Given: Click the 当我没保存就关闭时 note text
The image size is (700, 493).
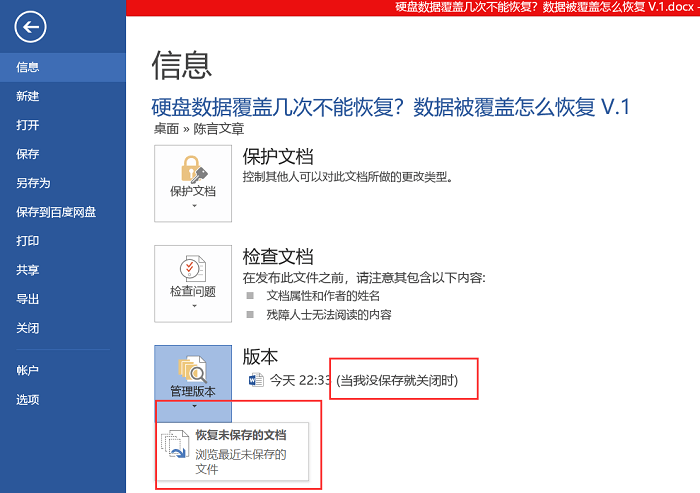Looking at the screenshot, I should pyautogui.click(x=397, y=380).
